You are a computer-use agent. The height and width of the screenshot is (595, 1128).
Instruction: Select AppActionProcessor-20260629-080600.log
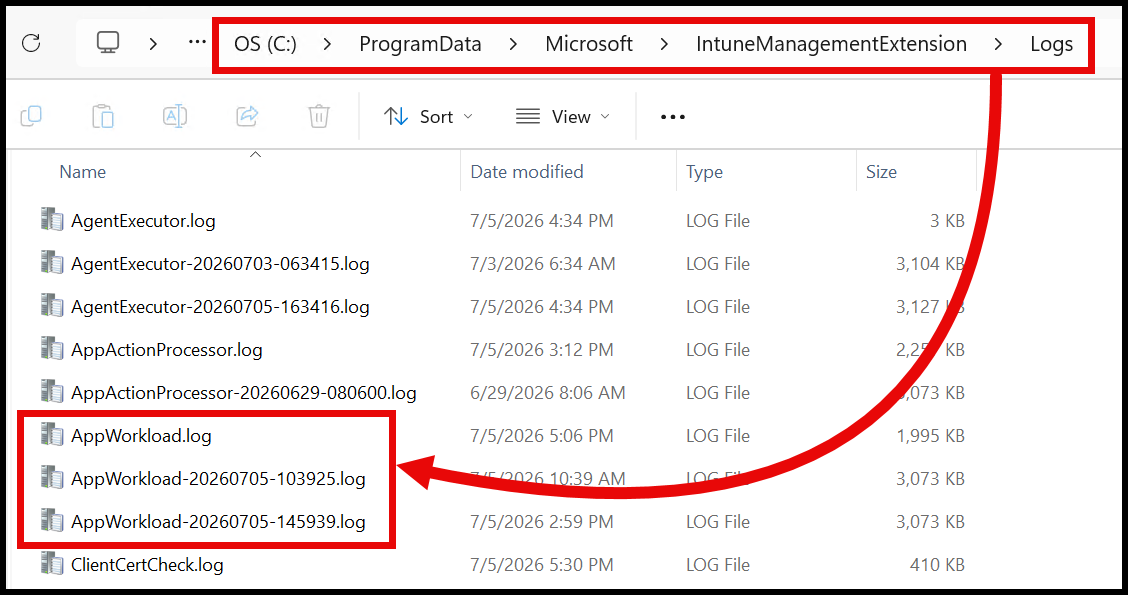tap(244, 394)
